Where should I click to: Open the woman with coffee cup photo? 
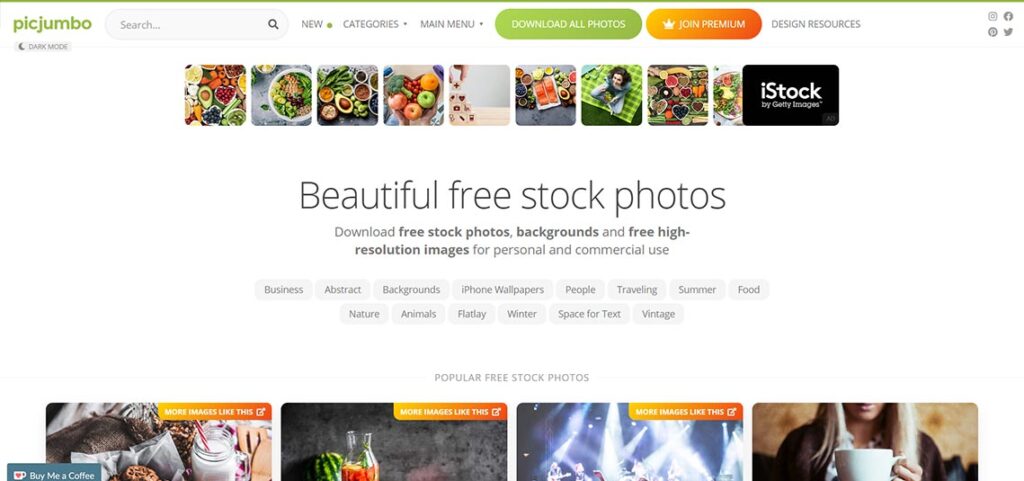[x=865, y=442]
